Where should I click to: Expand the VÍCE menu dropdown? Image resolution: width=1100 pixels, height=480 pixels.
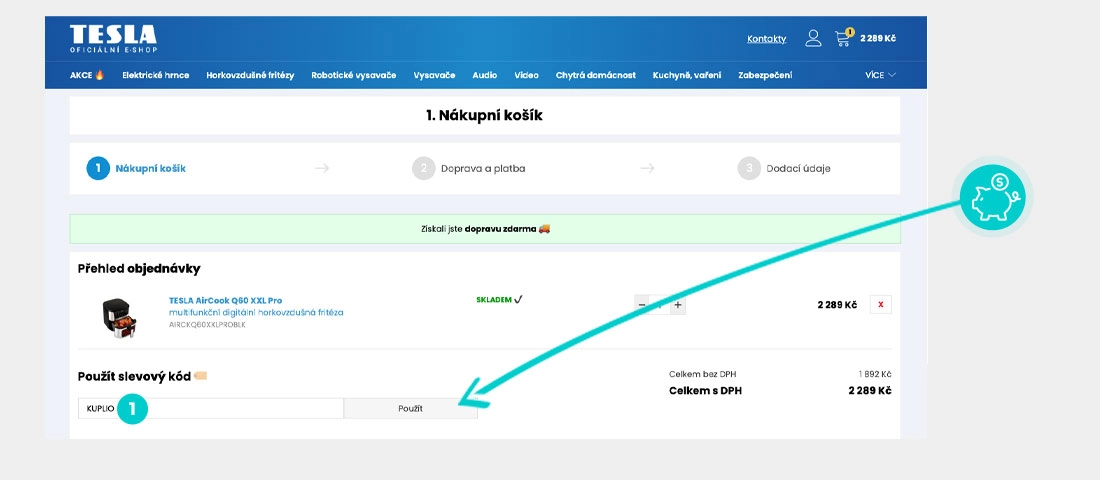click(880, 75)
